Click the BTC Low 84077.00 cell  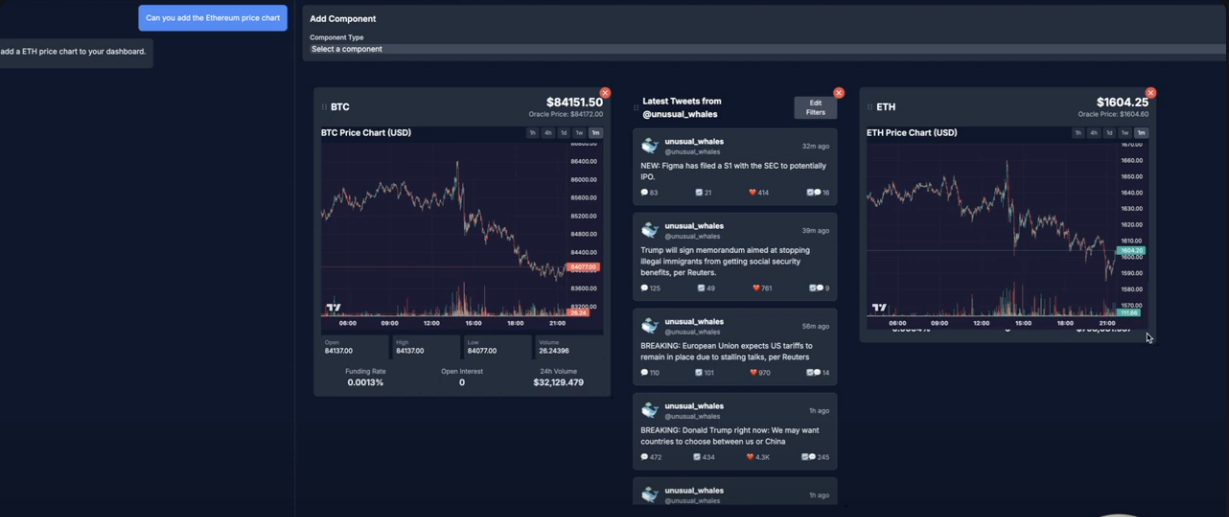496,347
